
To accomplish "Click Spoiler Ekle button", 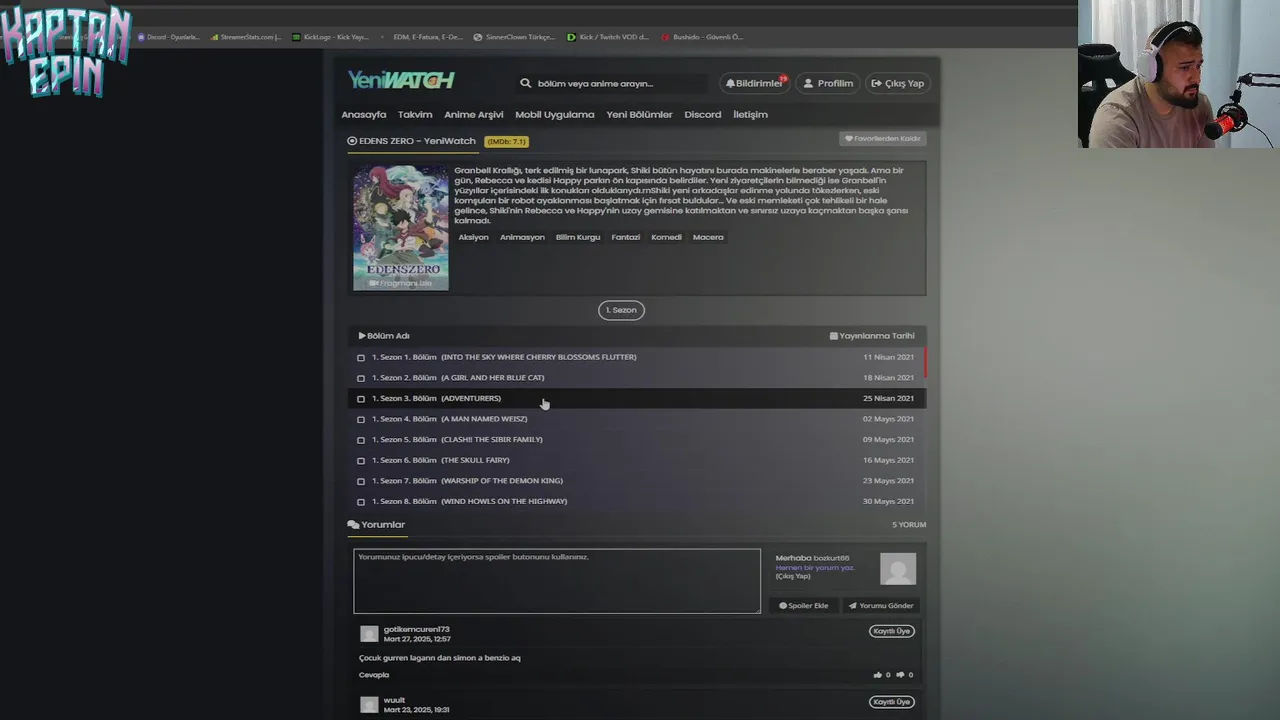I will pyautogui.click(x=804, y=605).
